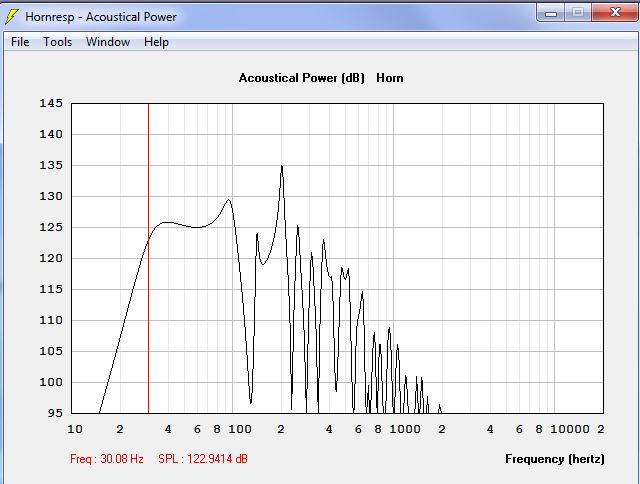Click the 125 dB y-axis label
This screenshot has width=640, height=484.
click(x=51, y=227)
